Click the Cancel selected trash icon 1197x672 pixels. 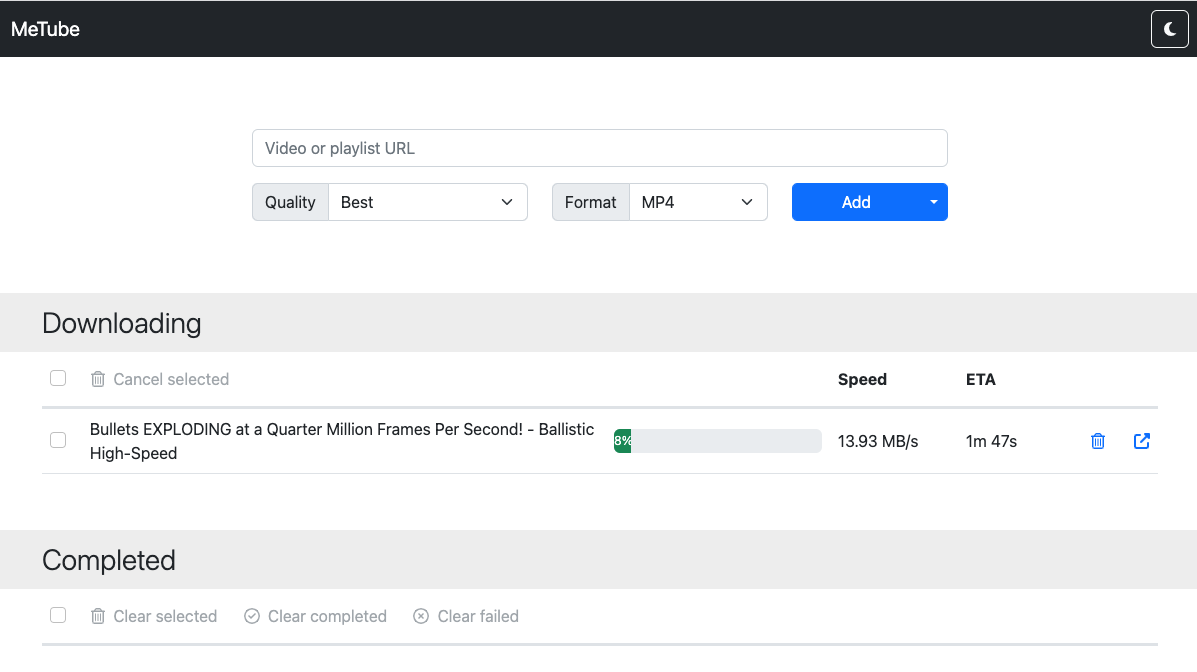[98, 379]
